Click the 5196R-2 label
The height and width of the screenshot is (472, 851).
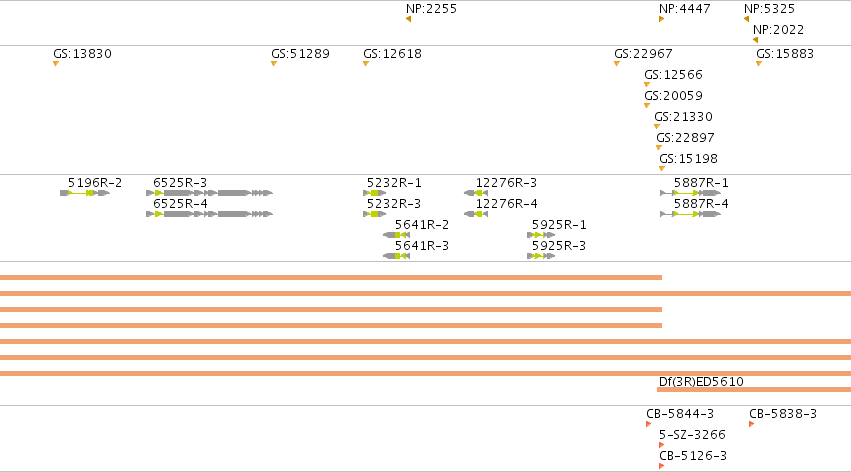(95, 183)
